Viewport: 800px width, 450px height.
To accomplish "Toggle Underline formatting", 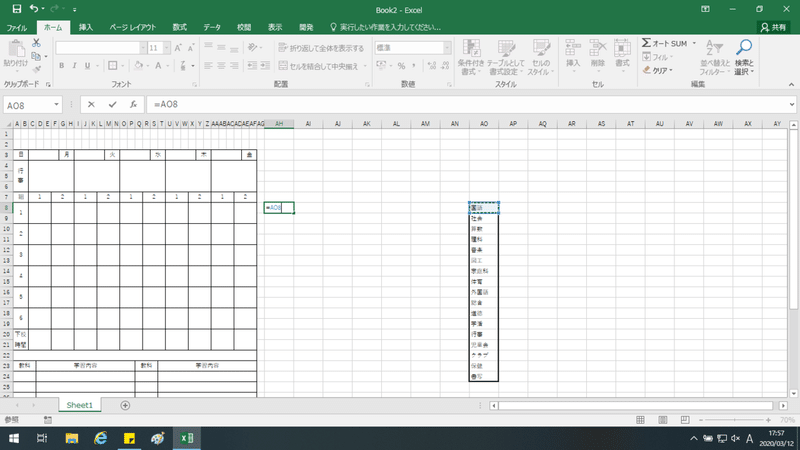I will [87, 66].
